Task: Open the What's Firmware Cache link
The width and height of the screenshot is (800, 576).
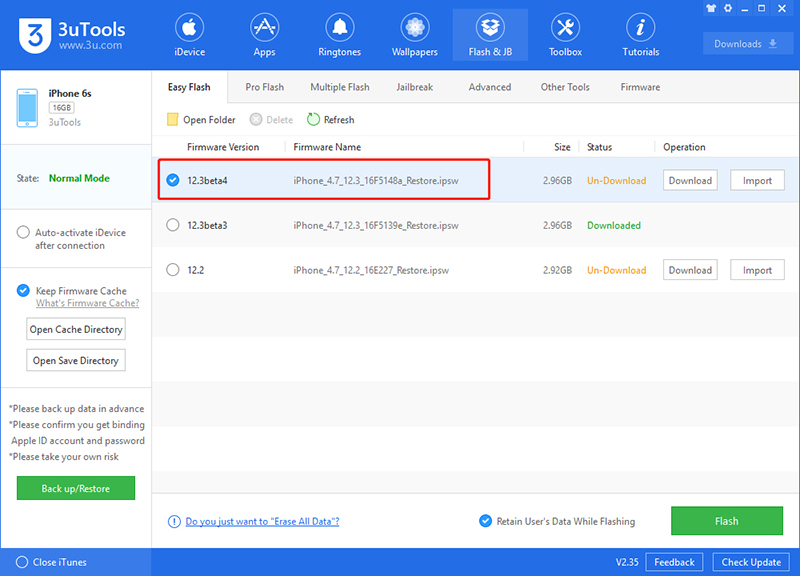Action: pyautogui.click(x=87, y=303)
